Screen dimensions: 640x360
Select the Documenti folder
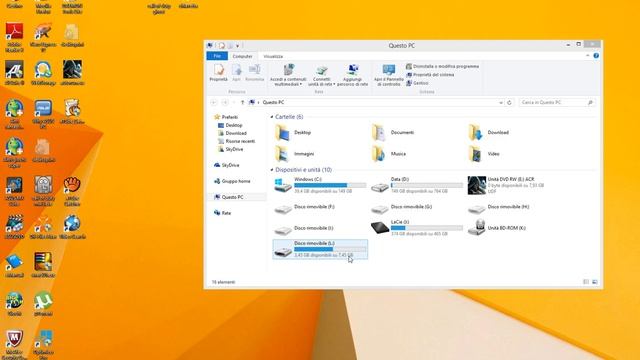(393, 133)
